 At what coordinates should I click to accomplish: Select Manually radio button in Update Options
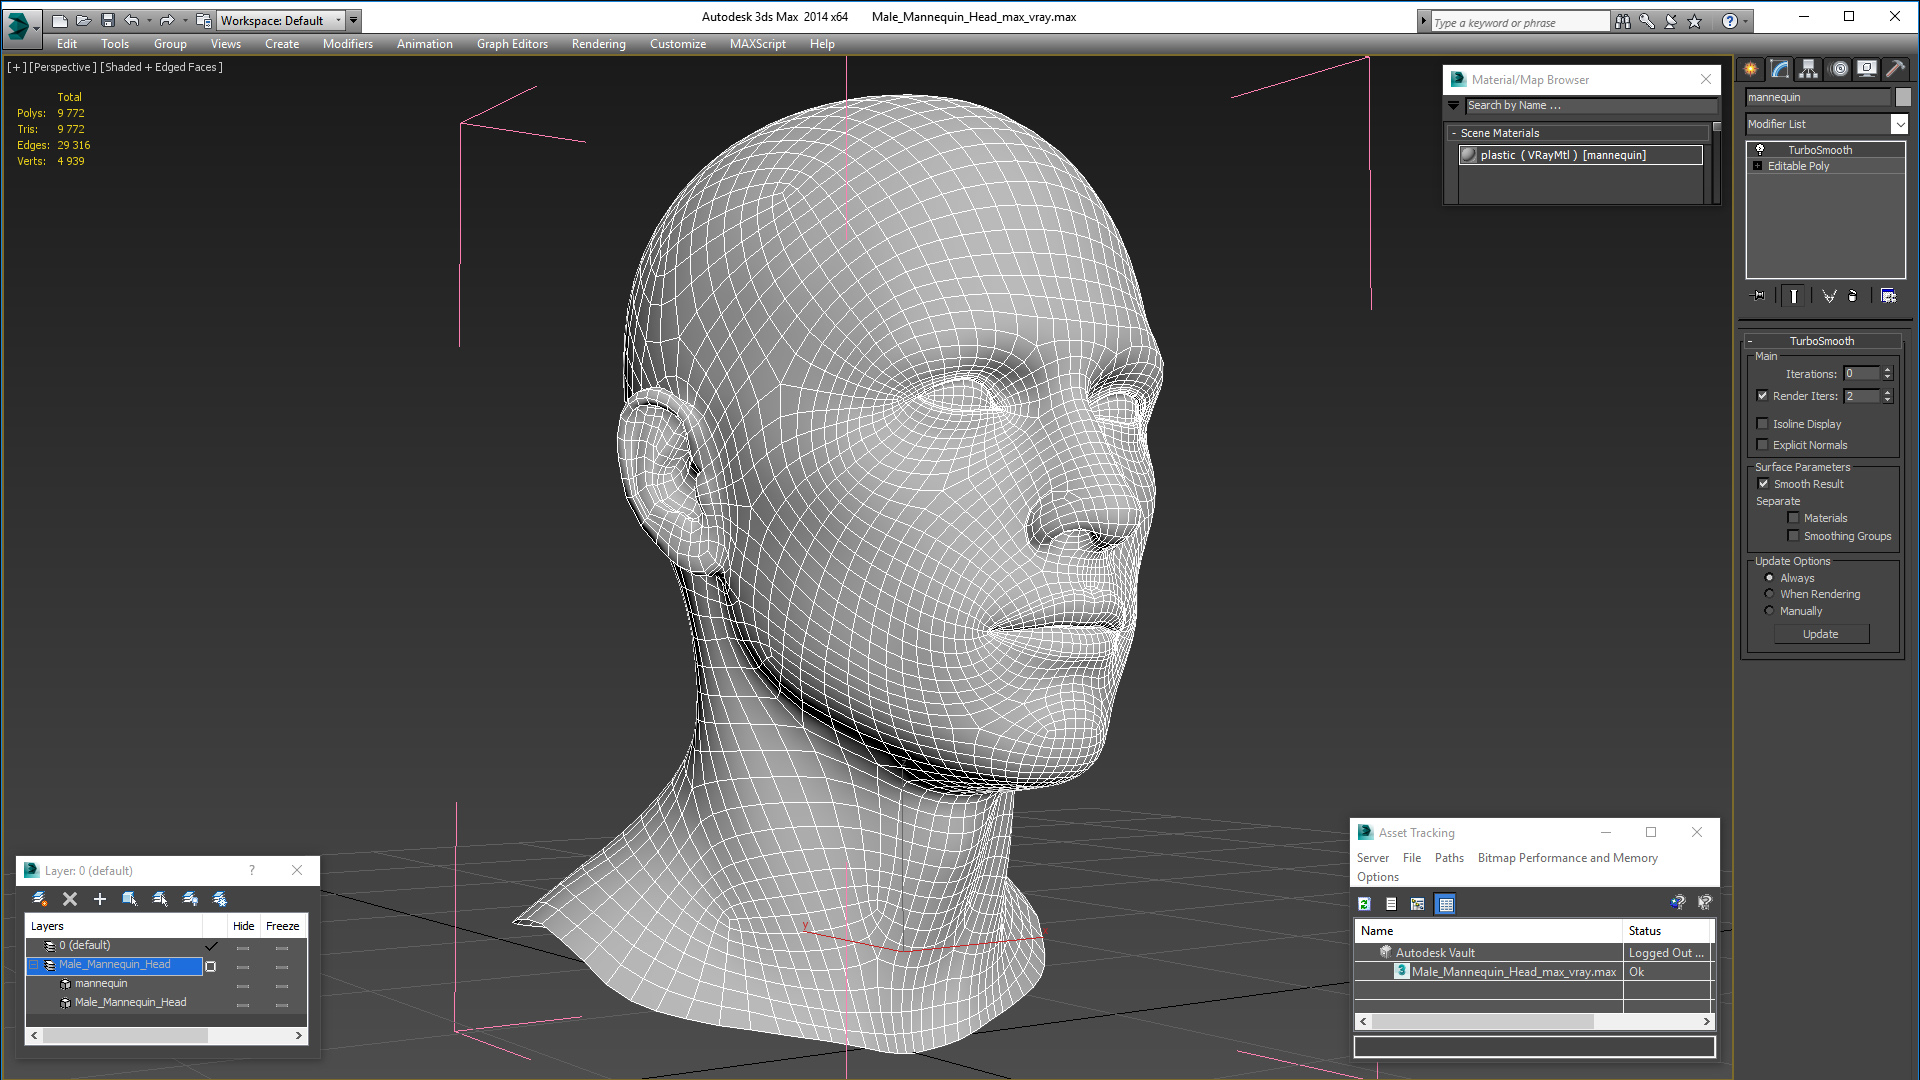point(1770,609)
